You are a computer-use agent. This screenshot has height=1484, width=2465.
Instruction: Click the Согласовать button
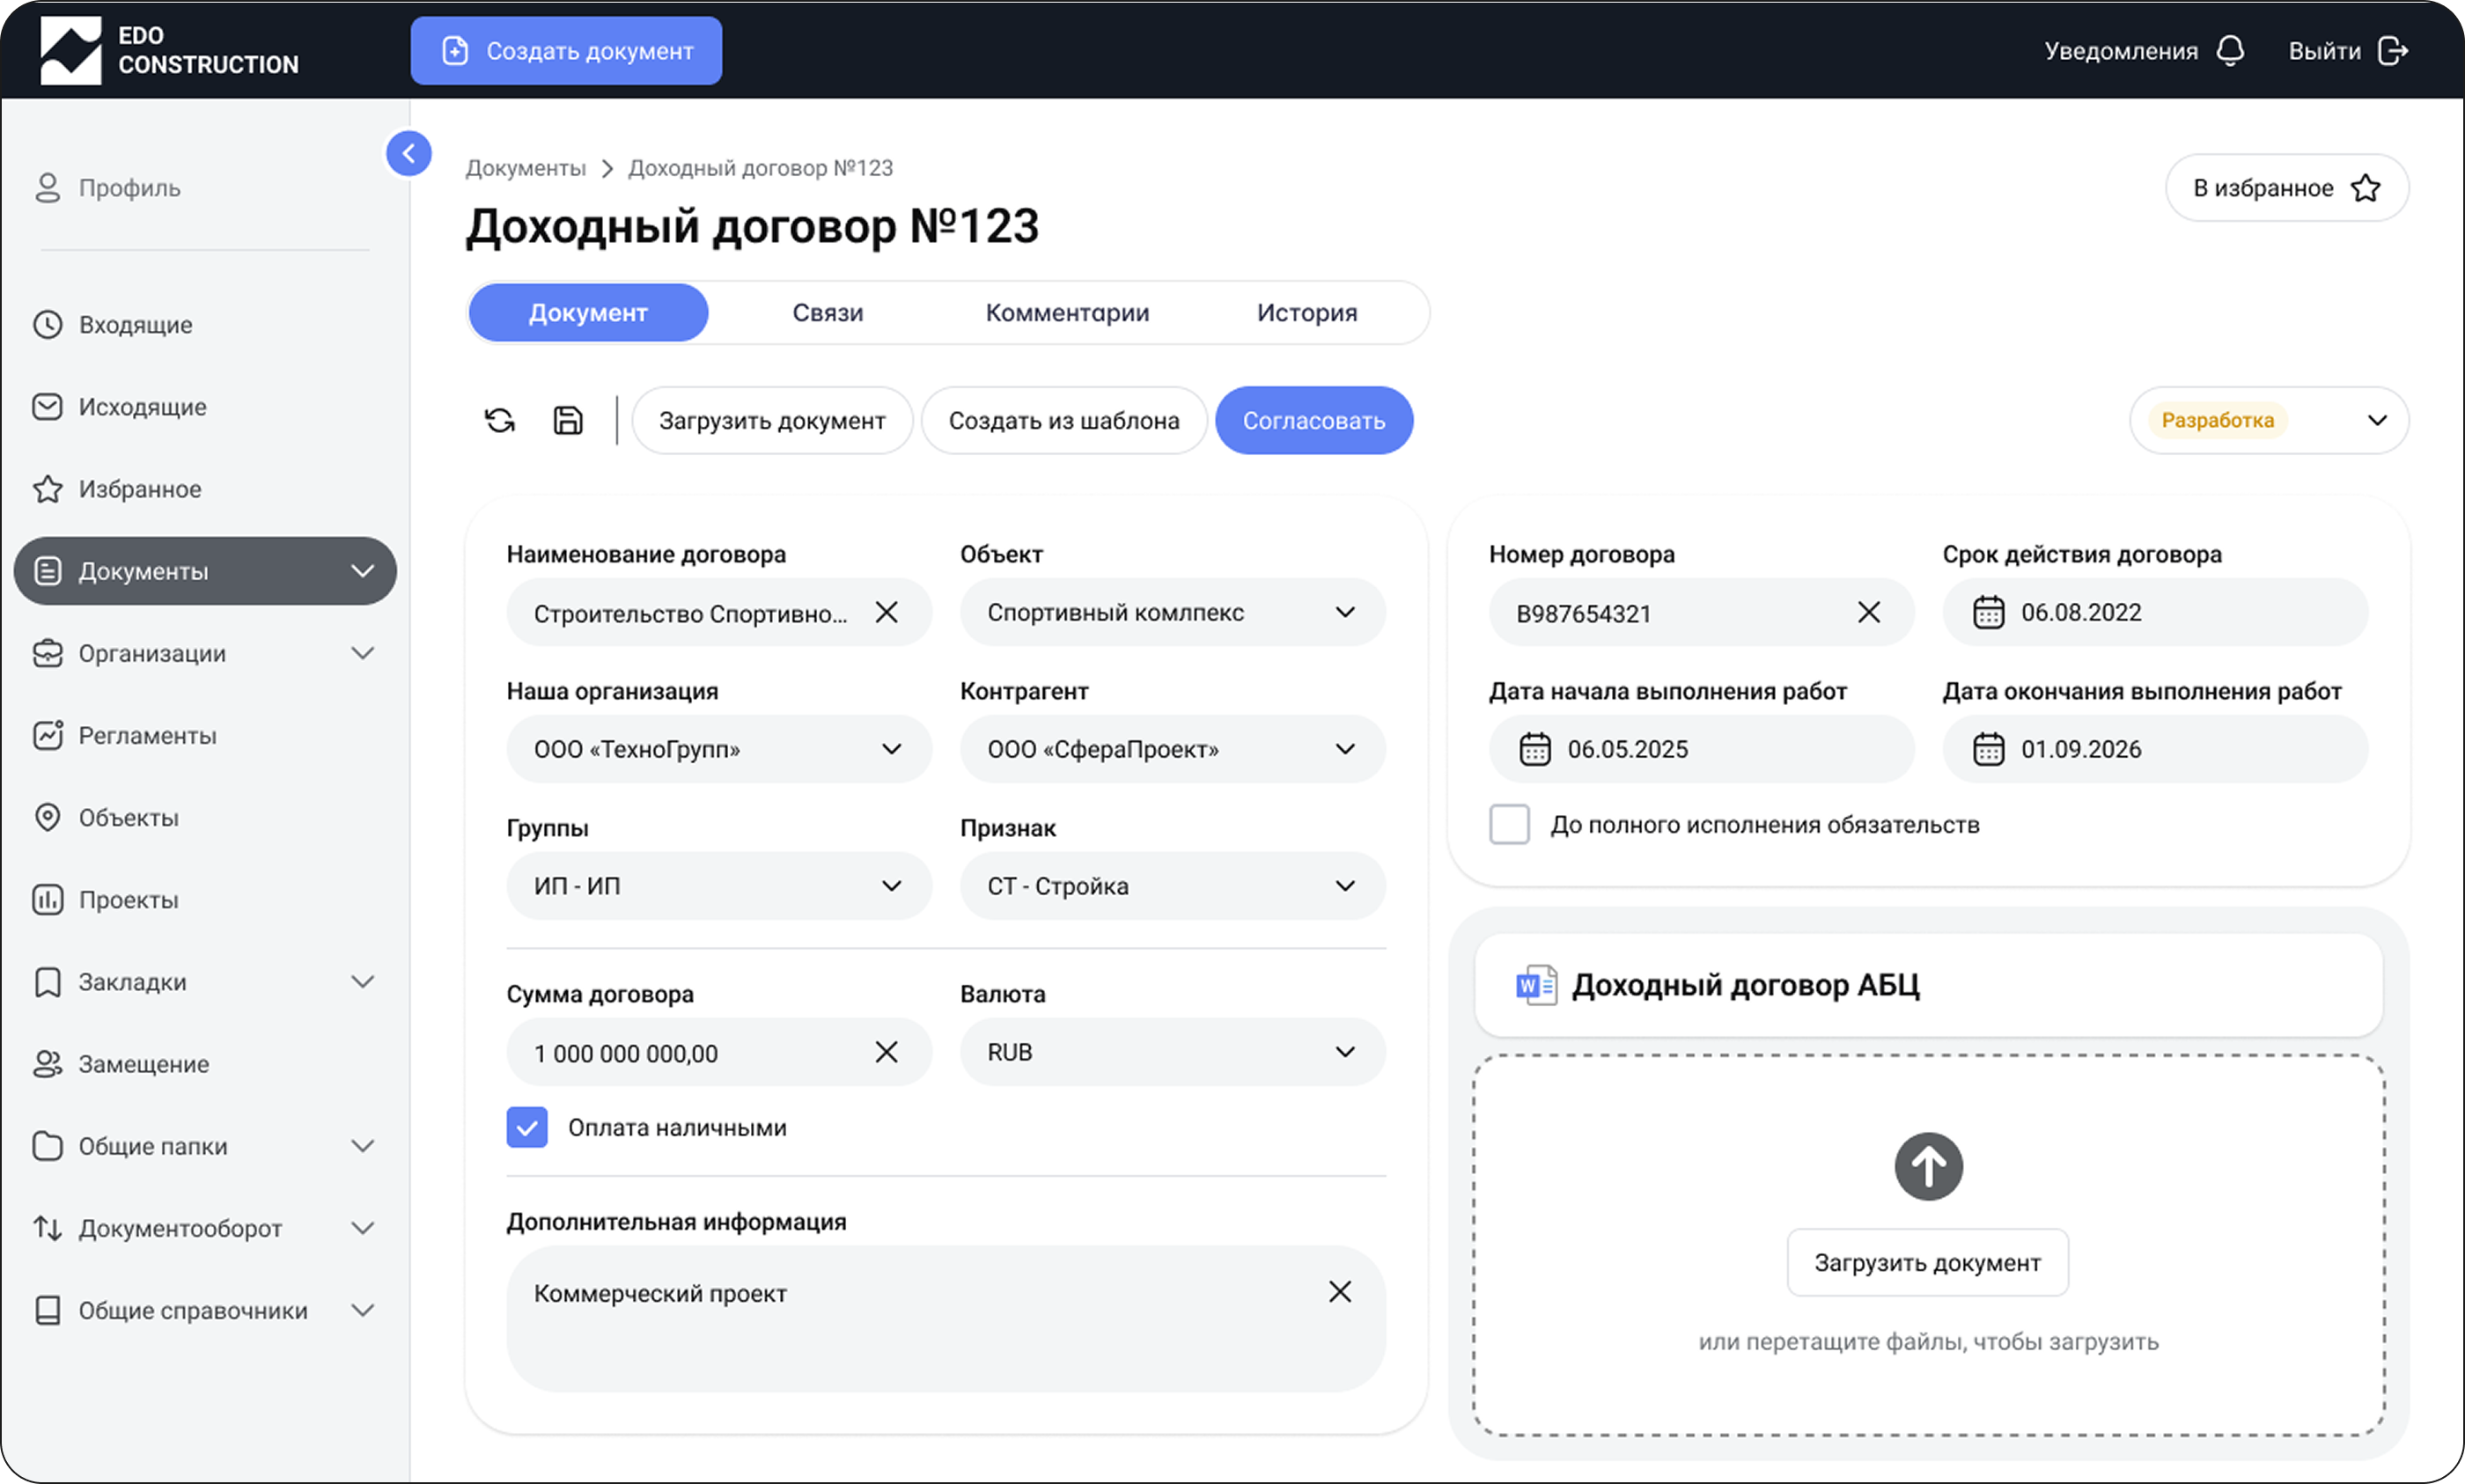[1314, 421]
